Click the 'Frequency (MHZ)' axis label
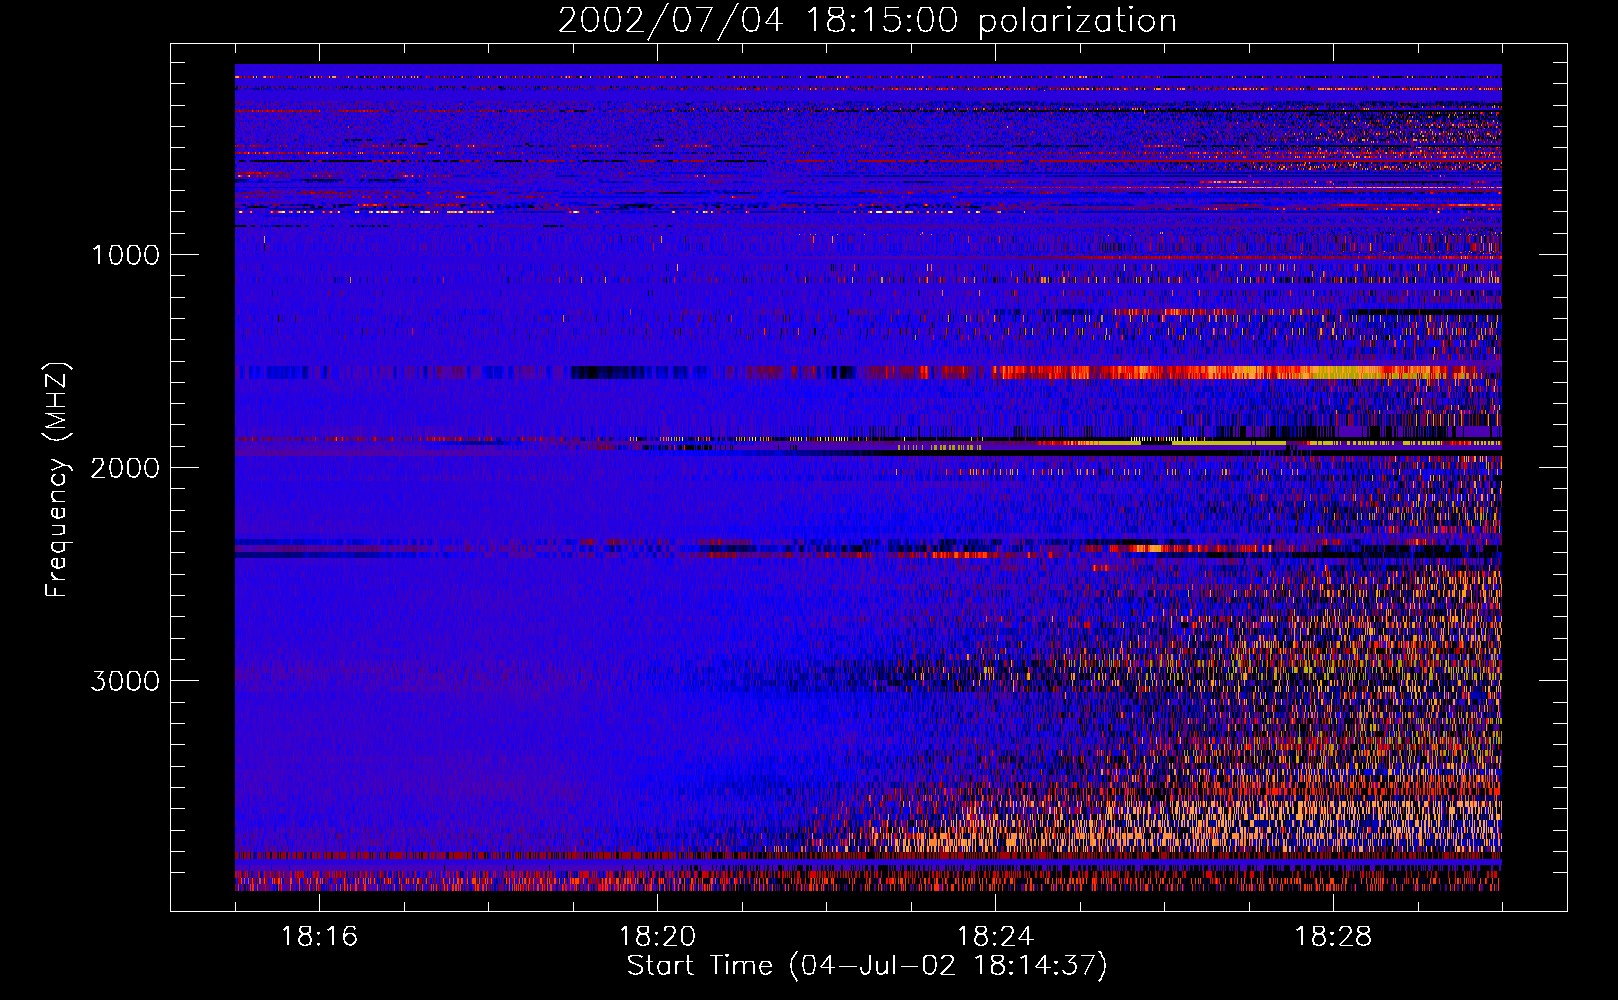This screenshot has width=1618, height=1000. [x=57, y=480]
